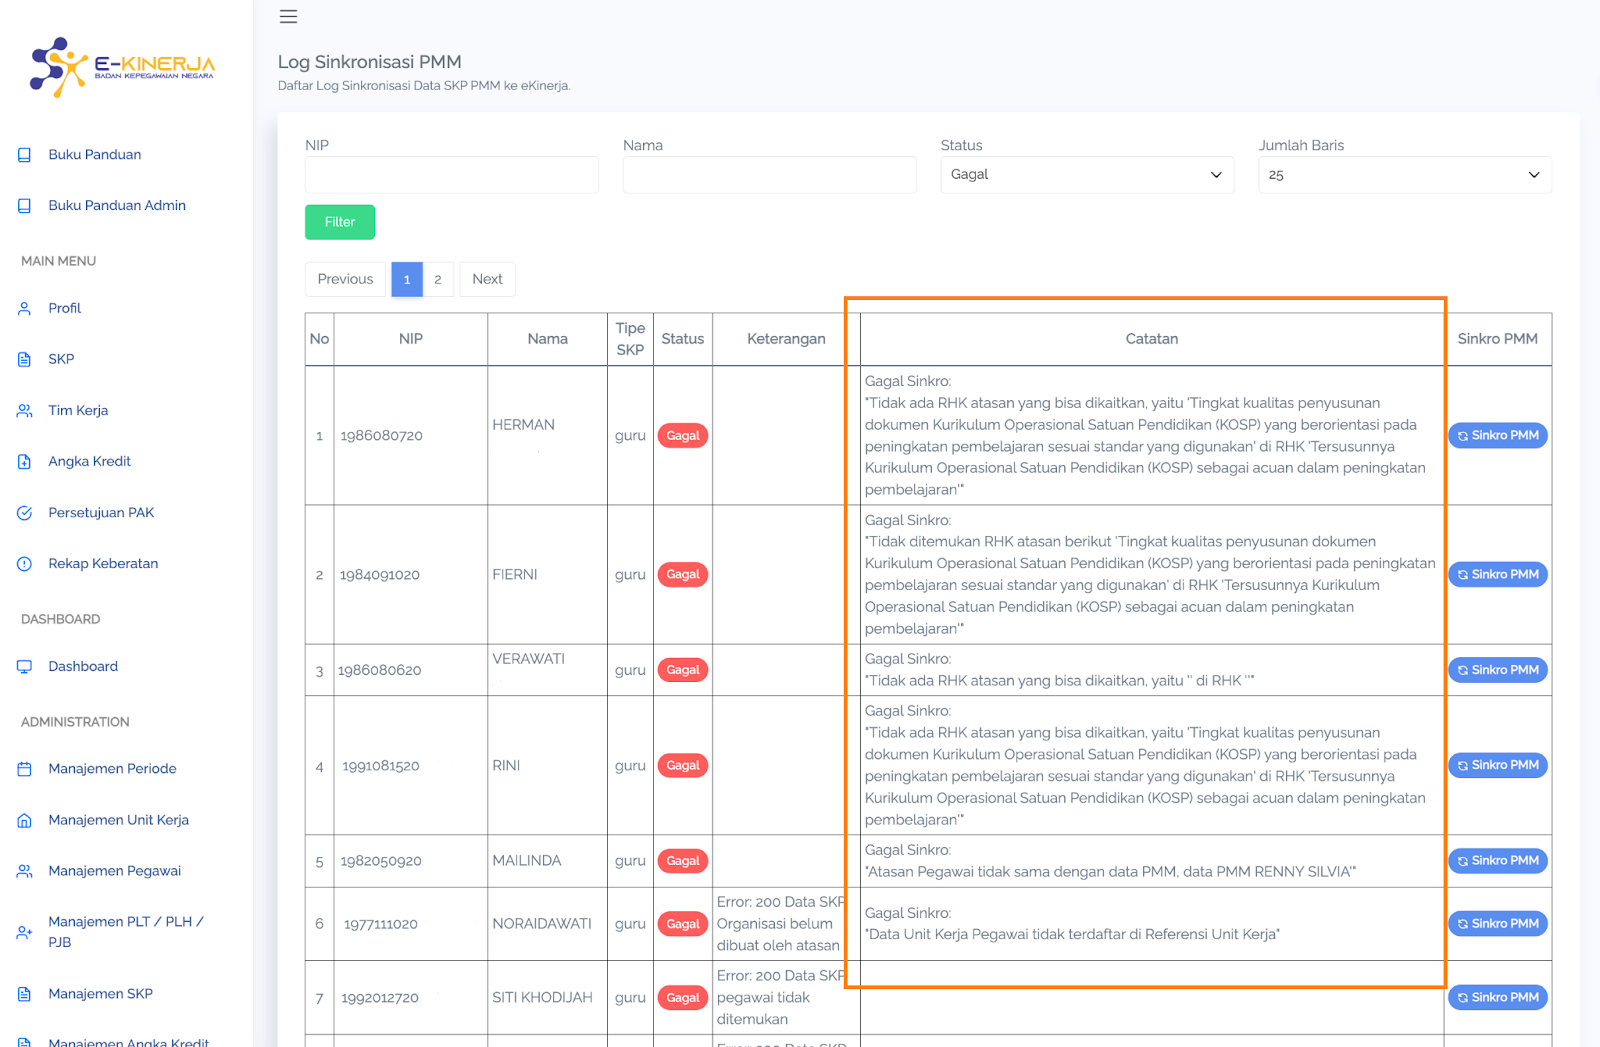Go to page 2 of results
Screen dimensions: 1600x1047
coord(438,279)
